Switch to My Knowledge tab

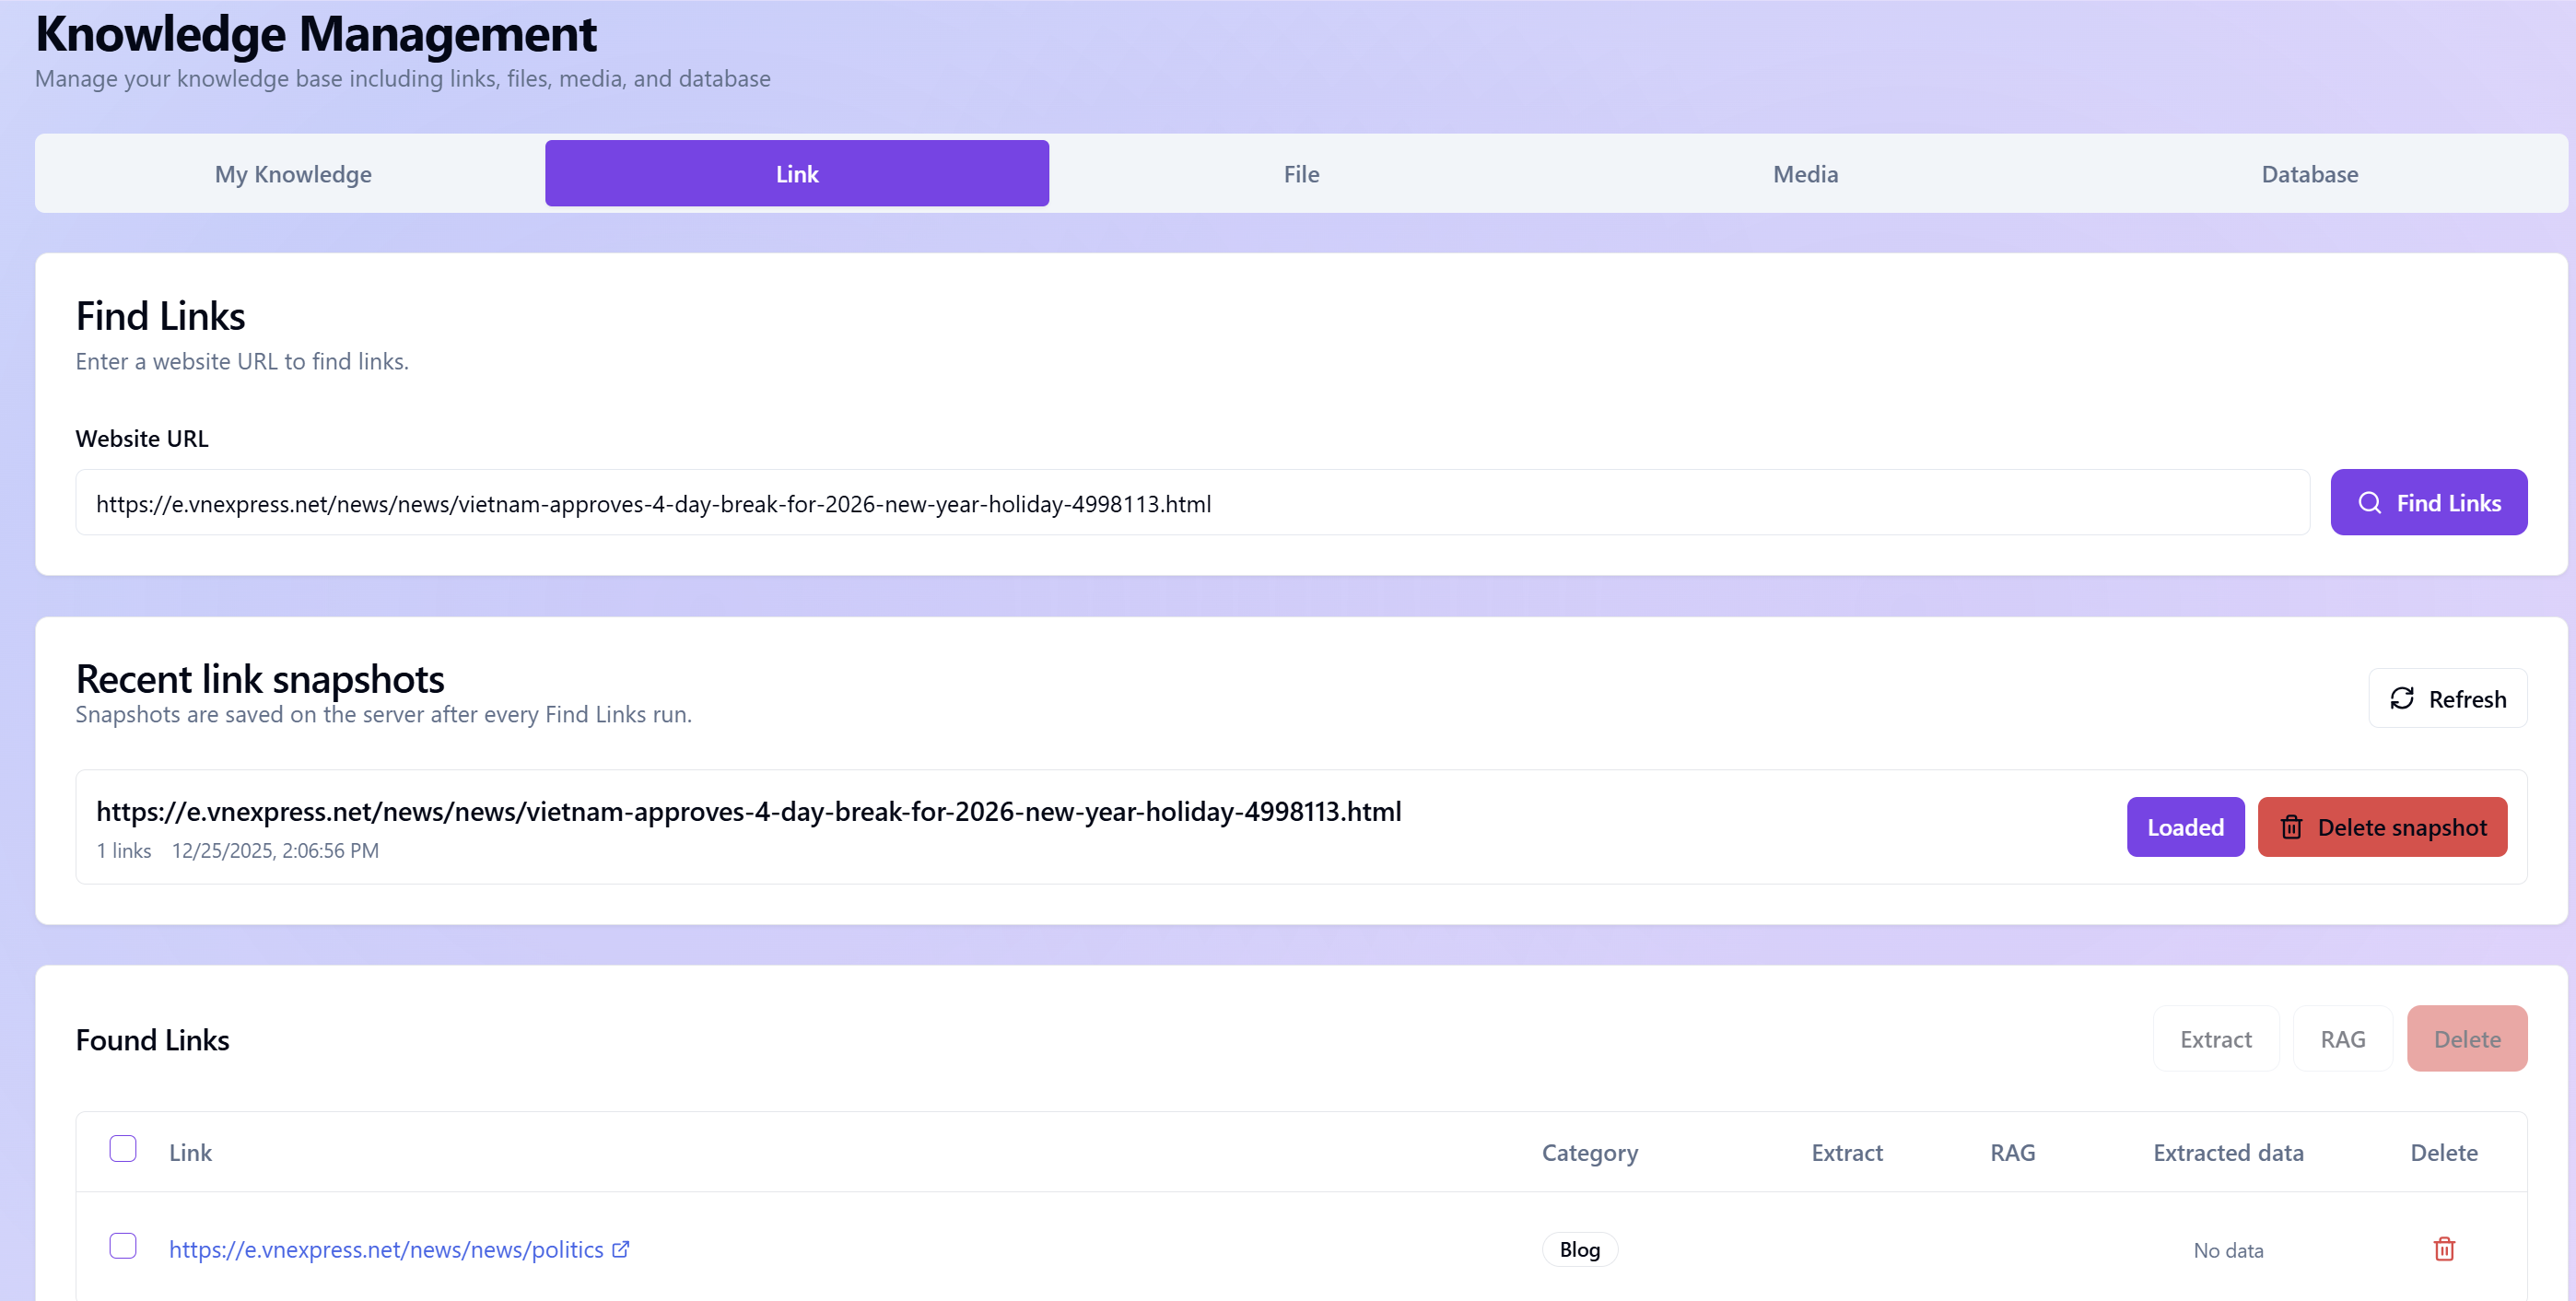pyautogui.click(x=293, y=174)
